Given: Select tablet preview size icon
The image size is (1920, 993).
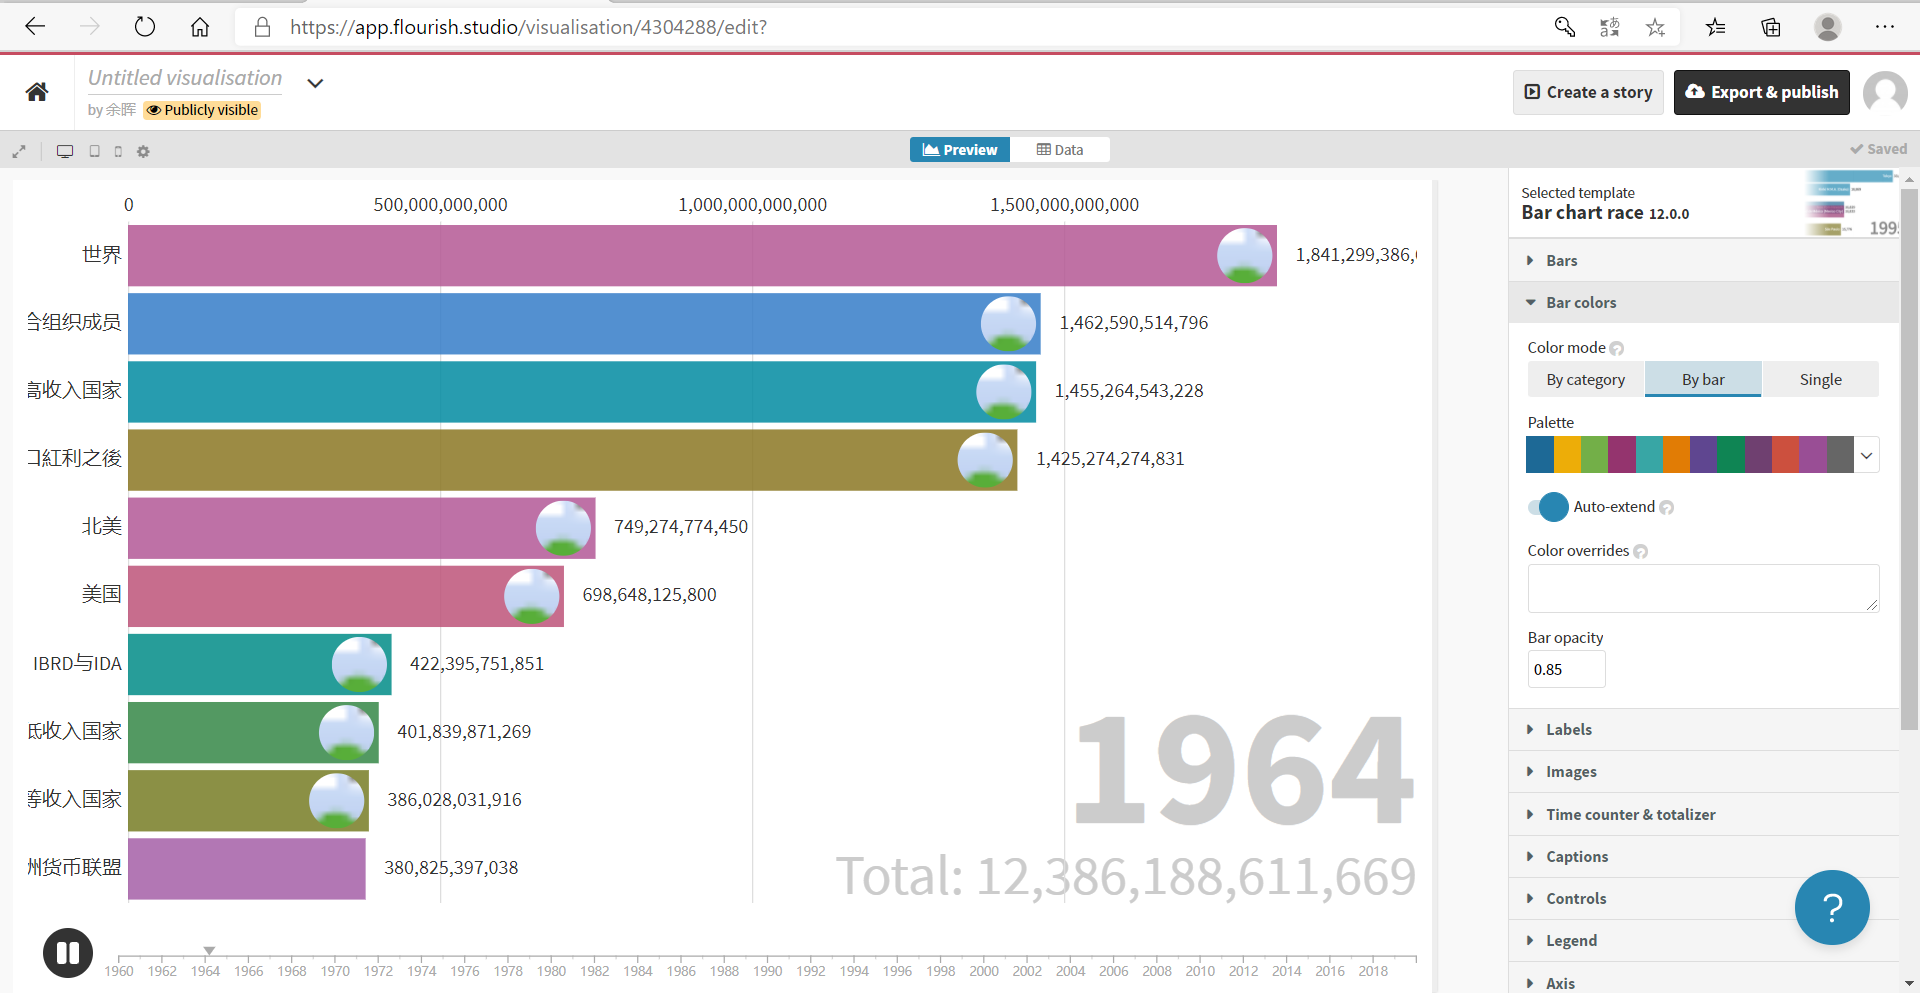Looking at the screenshot, I should [95, 151].
